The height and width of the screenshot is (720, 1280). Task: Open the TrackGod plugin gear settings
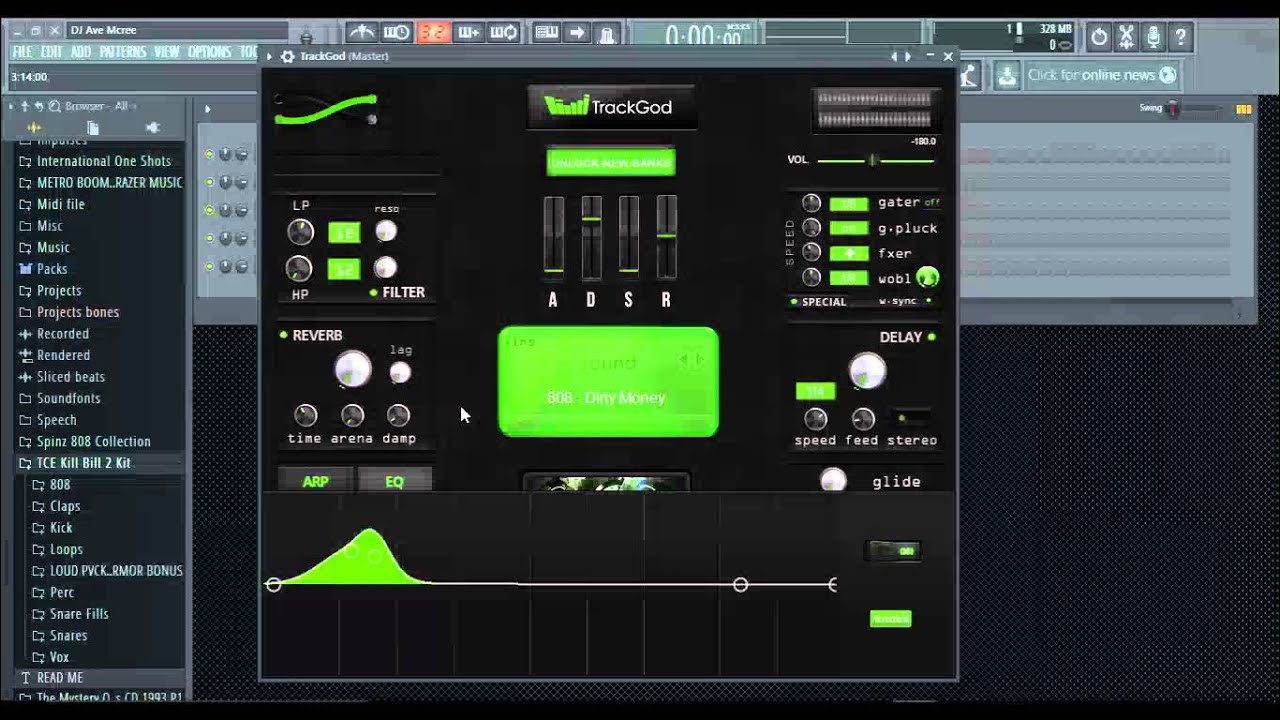(288, 57)
